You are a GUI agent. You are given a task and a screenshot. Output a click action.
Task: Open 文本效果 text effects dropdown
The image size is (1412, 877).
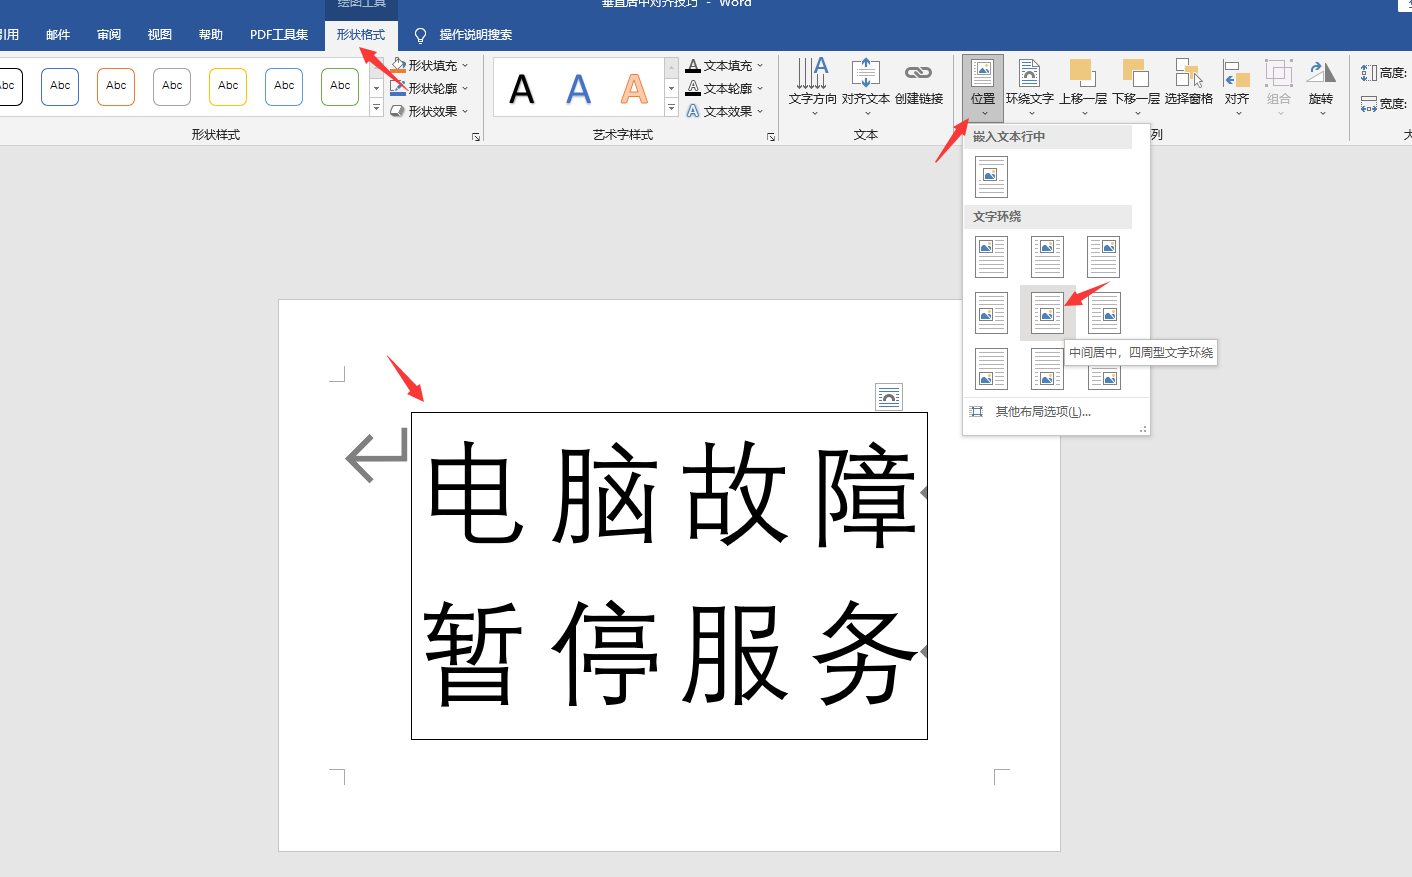pyautogui.click(x=725, y=111)
